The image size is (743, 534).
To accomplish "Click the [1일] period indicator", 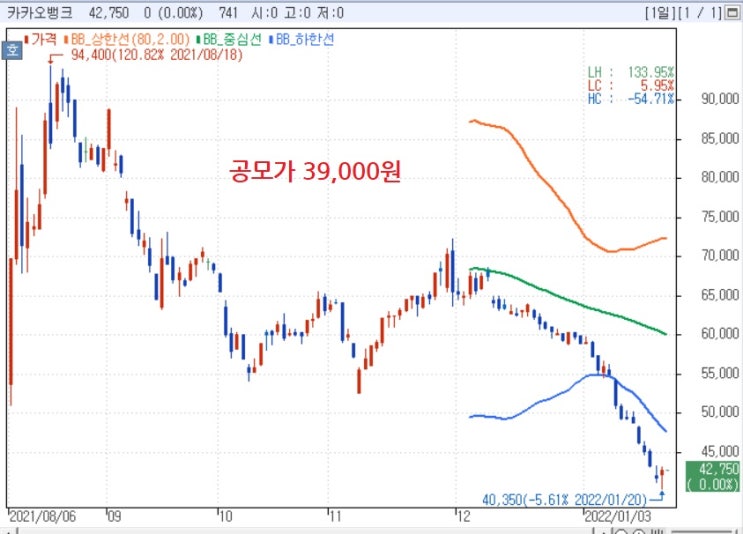I will pyautogui.click(x=660, y=13).
